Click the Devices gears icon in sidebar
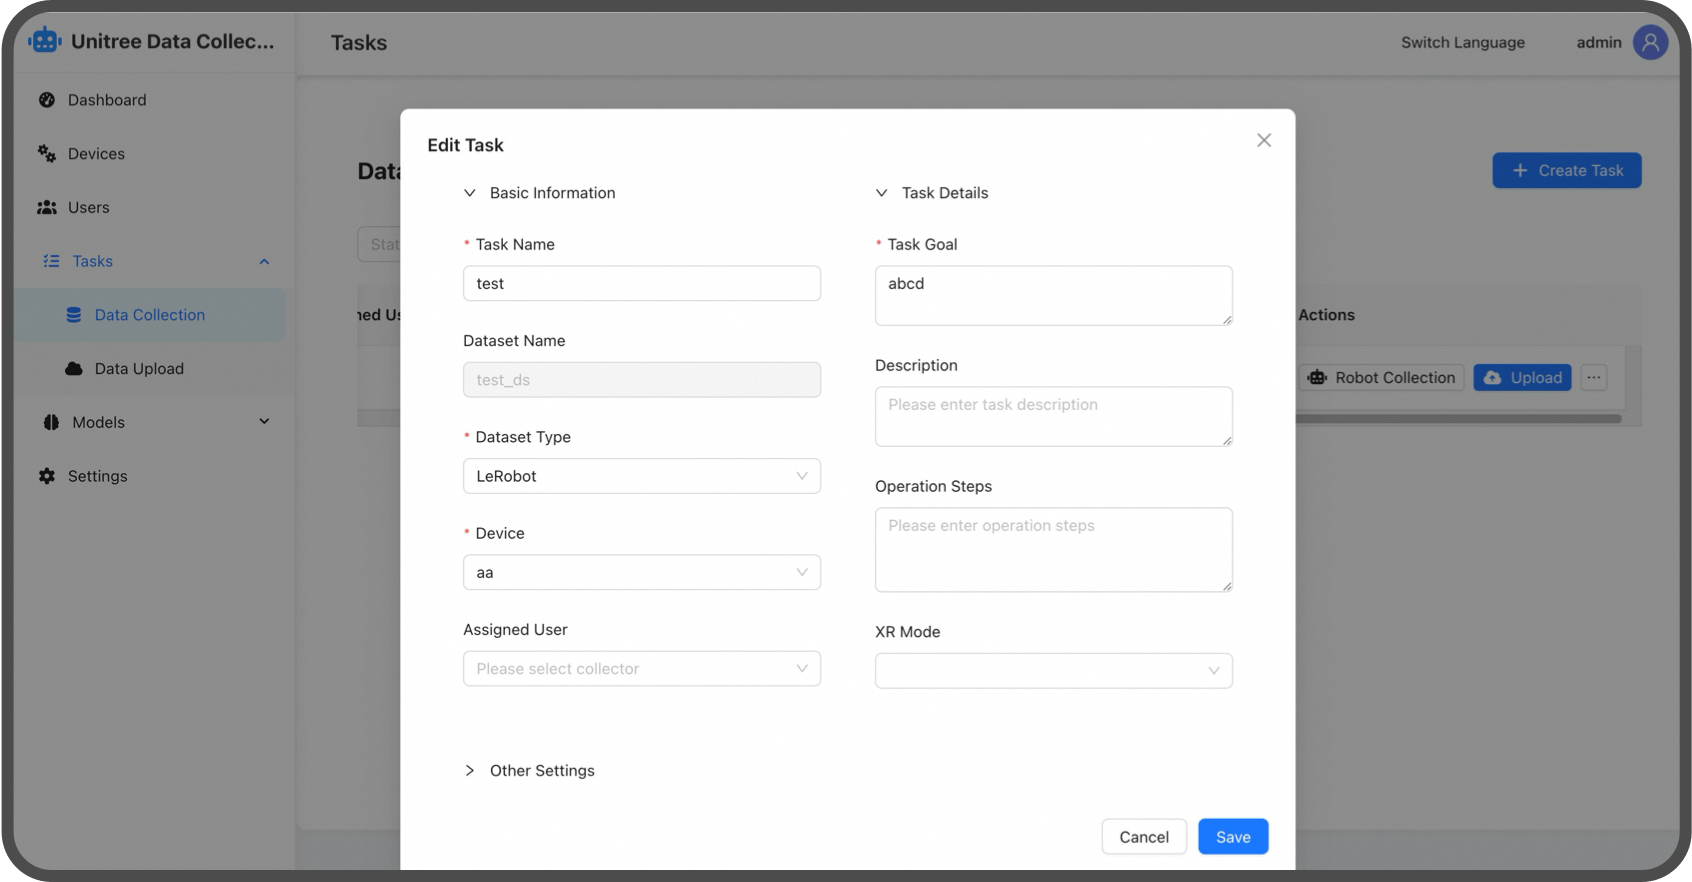The height and width of the screenshot is (882, 1692). coord(47,154)
